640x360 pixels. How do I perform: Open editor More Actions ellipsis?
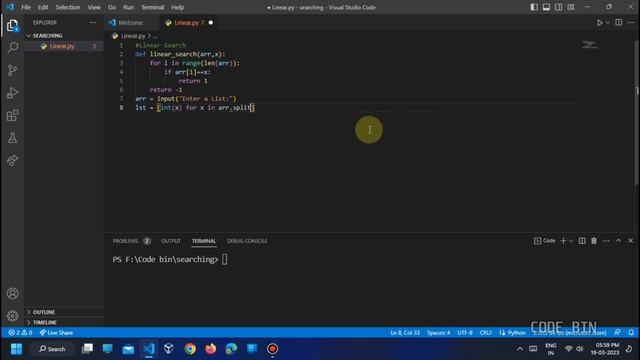tap(631, 22)
